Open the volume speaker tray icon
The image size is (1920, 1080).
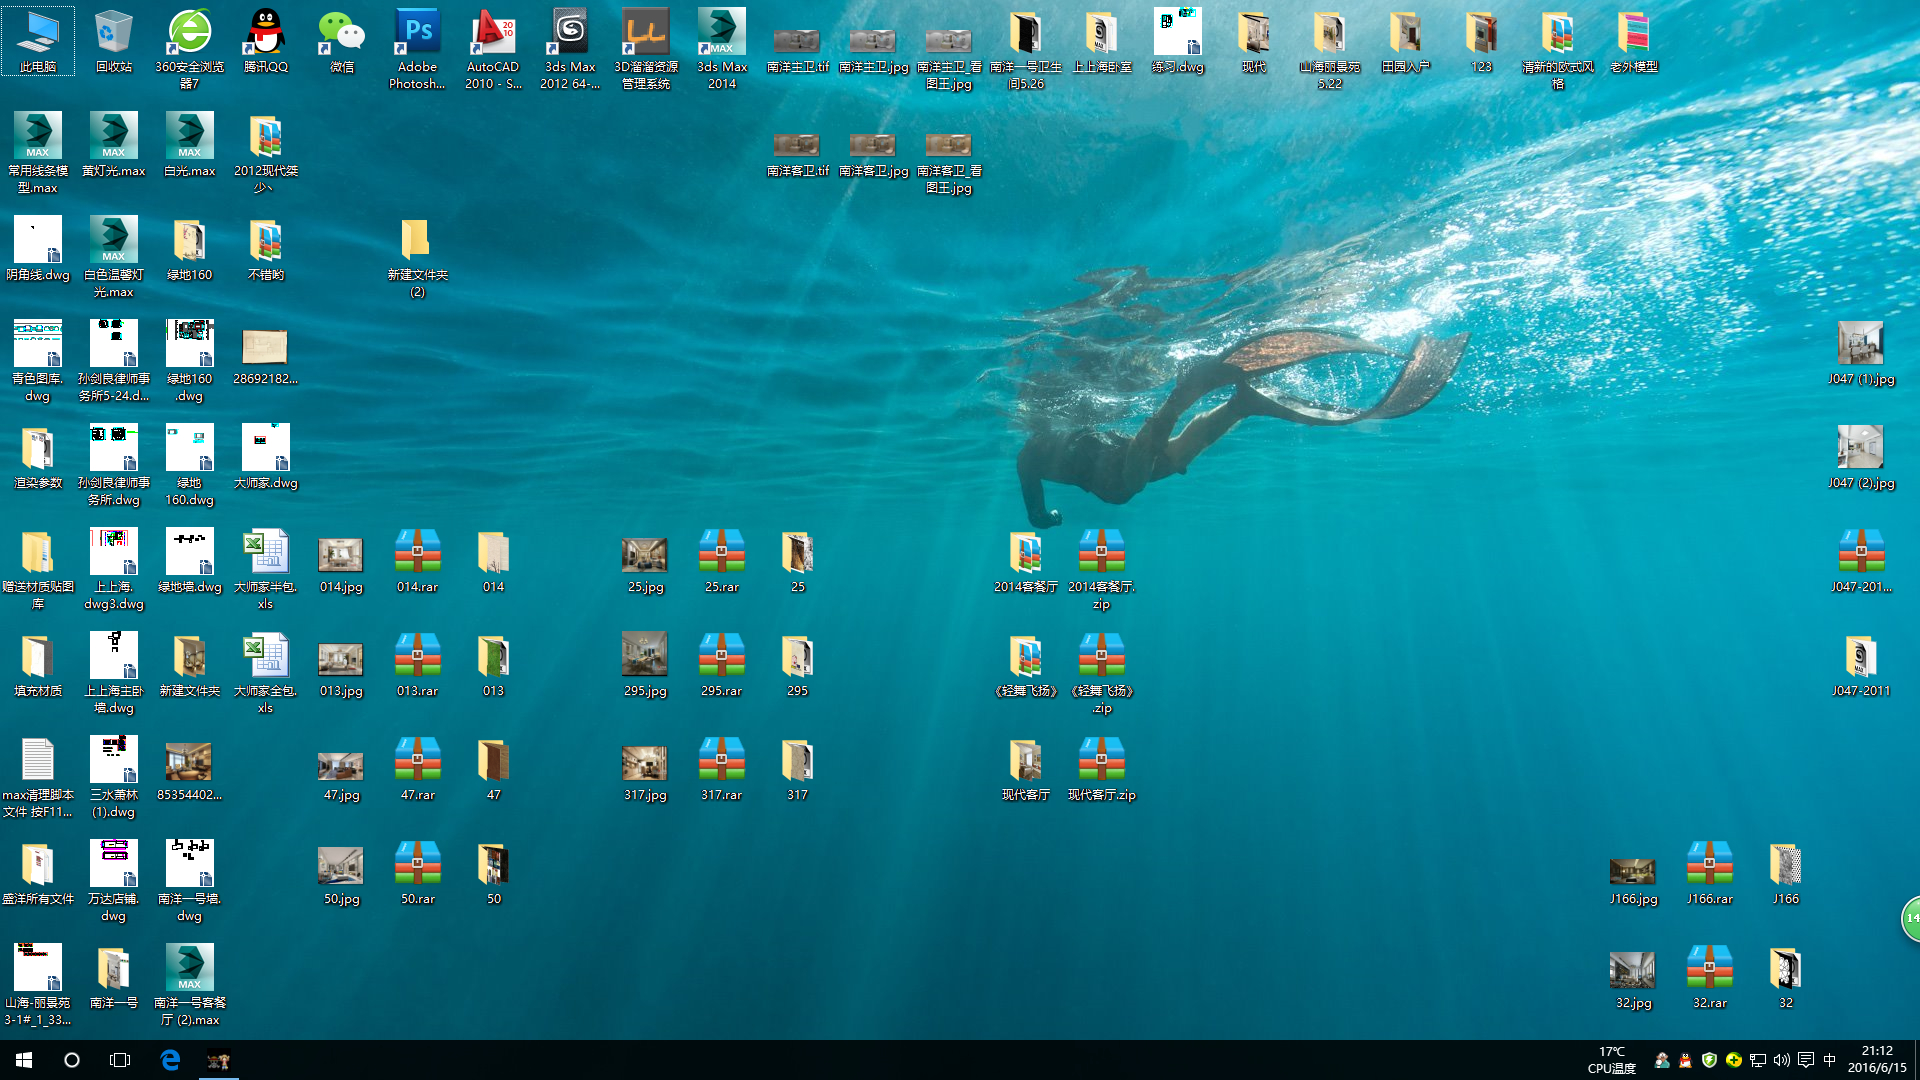(1781, 1060)
